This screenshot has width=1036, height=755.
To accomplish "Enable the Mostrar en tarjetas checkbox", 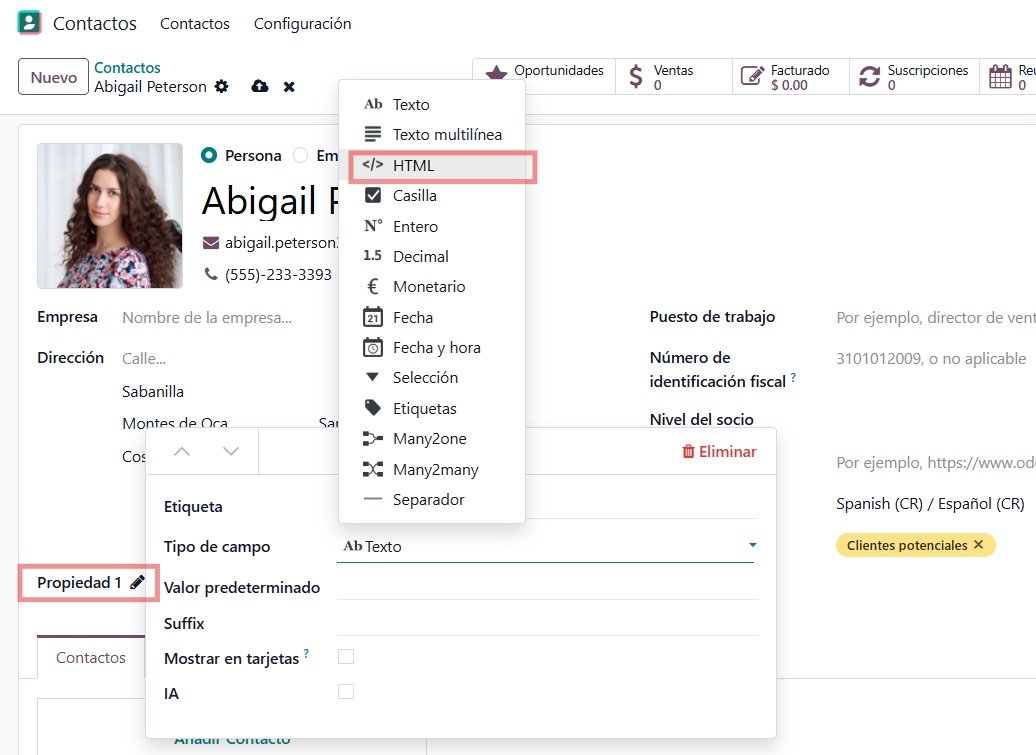I will [x=346, y=657].
